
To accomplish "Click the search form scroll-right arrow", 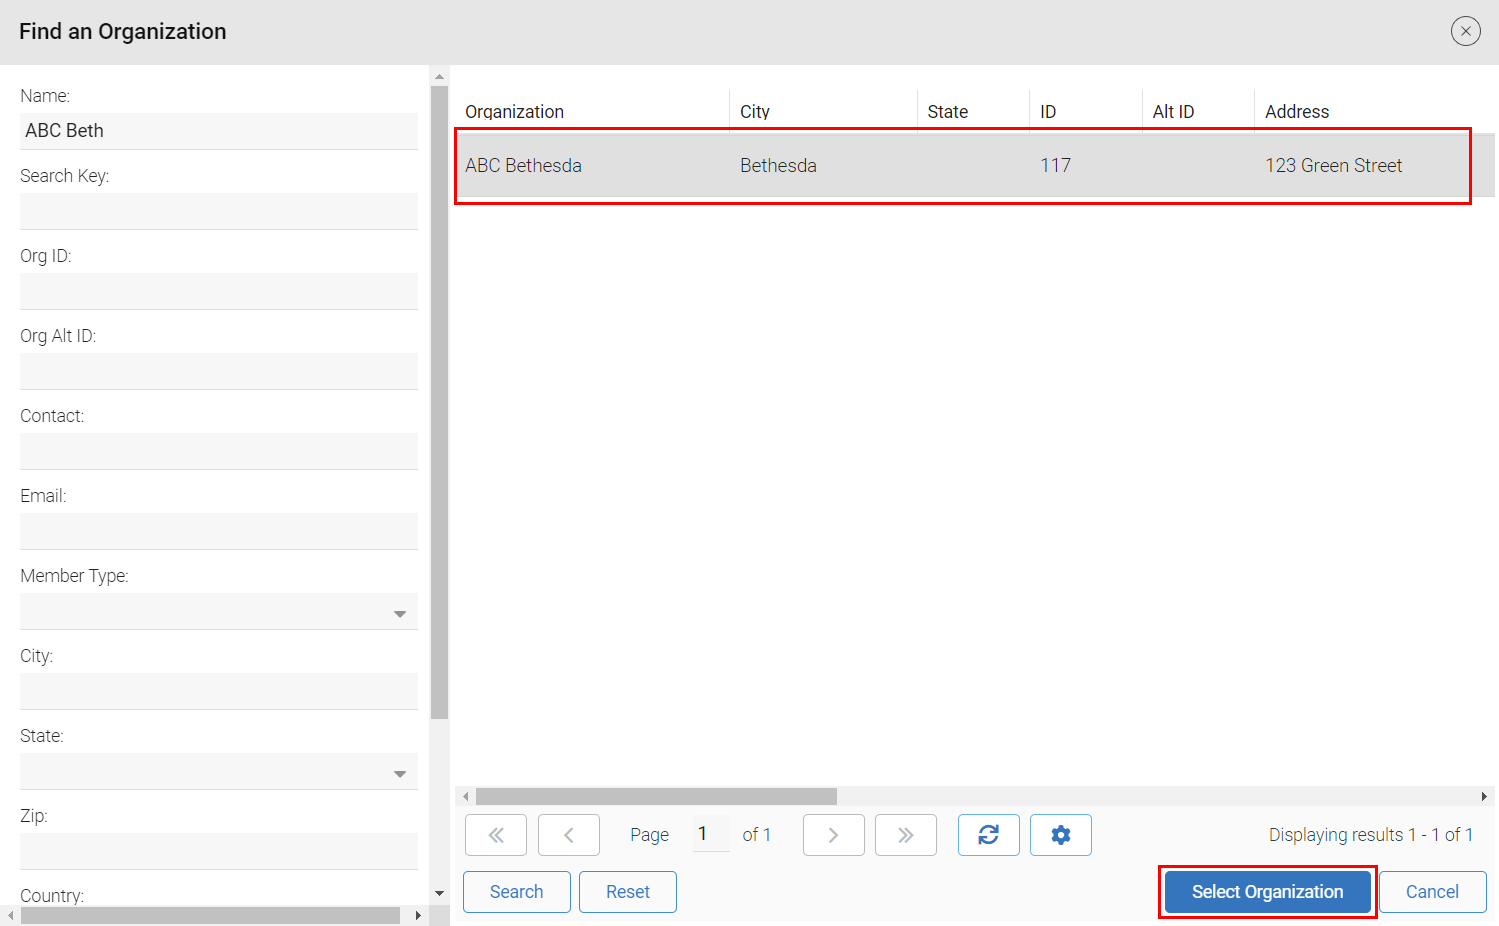I will pyautogui.click(x=418, y=915).
